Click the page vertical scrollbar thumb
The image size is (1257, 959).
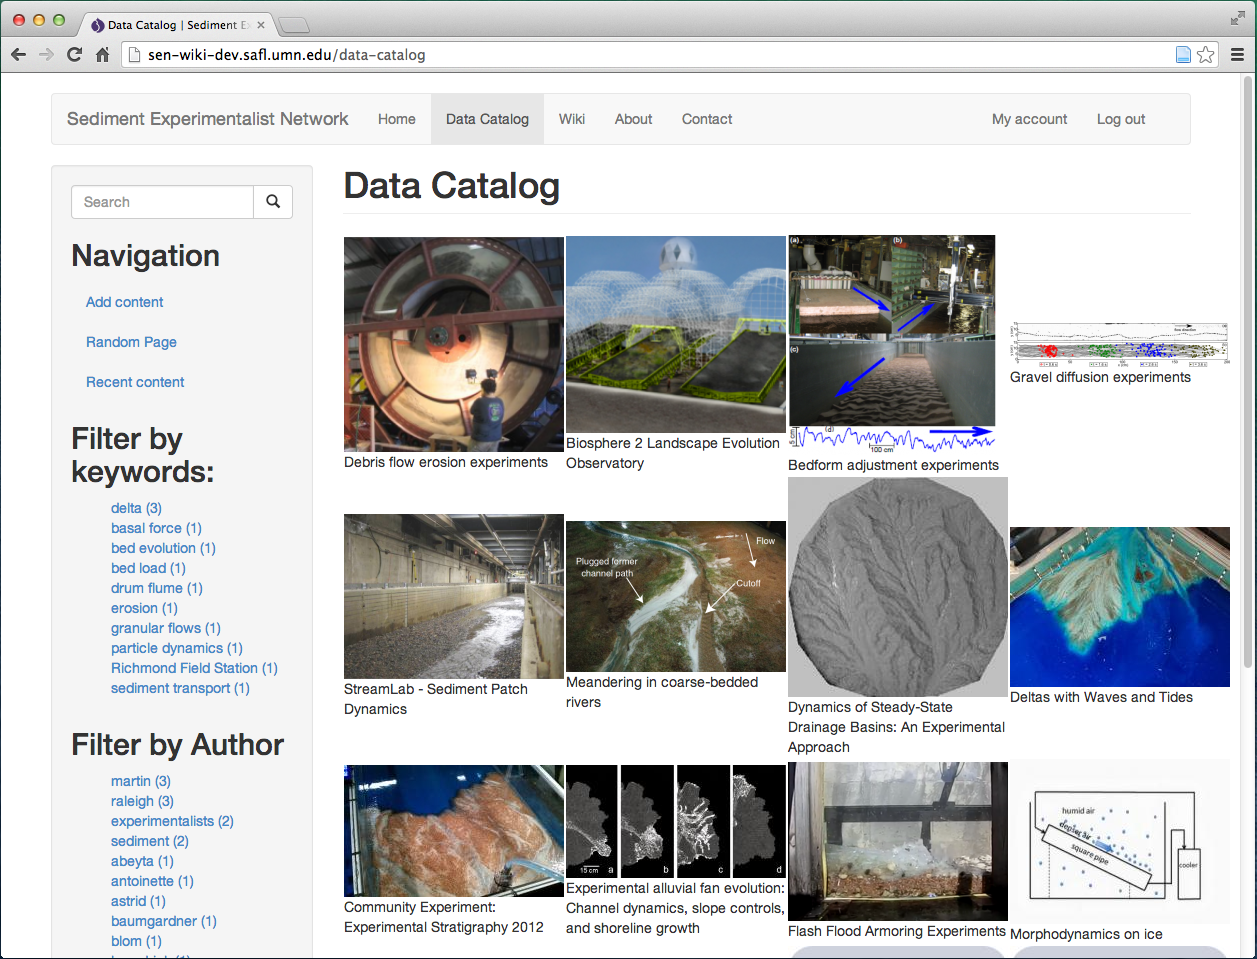coord(1247,372)
